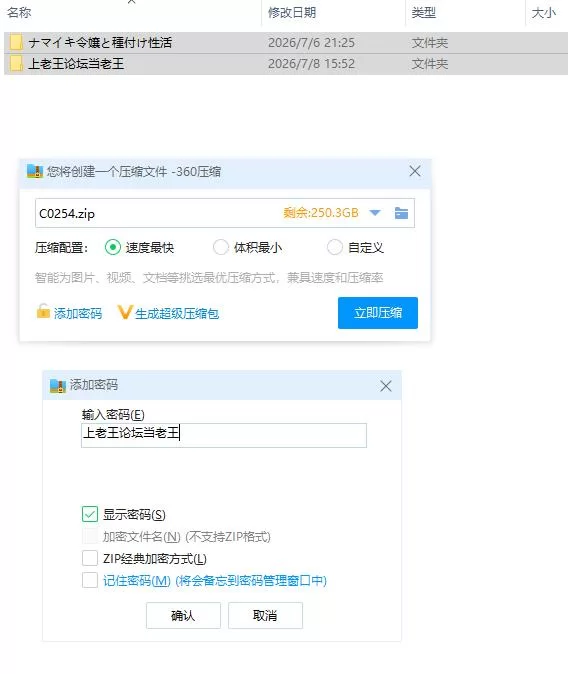Image resolution: width=569 pixels, height=674 pixels.
Task: Click the V icon for 生成超级压缩包
Action: [x=124, y=312]
